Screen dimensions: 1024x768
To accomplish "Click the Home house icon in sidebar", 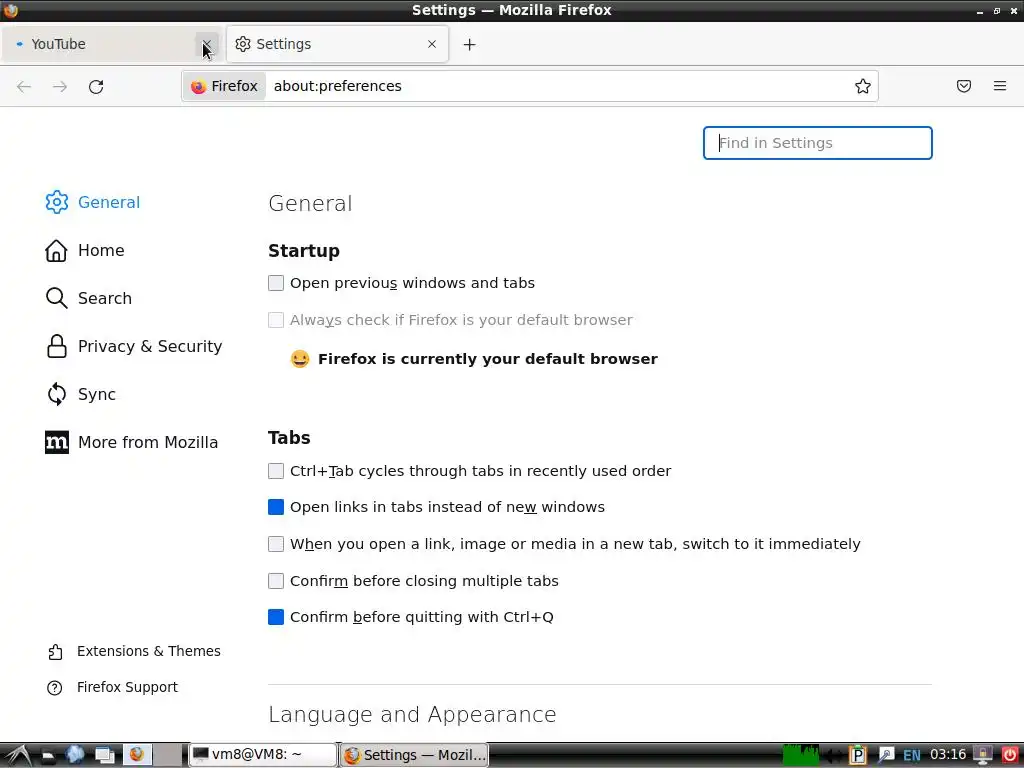I will coord(56,250).
